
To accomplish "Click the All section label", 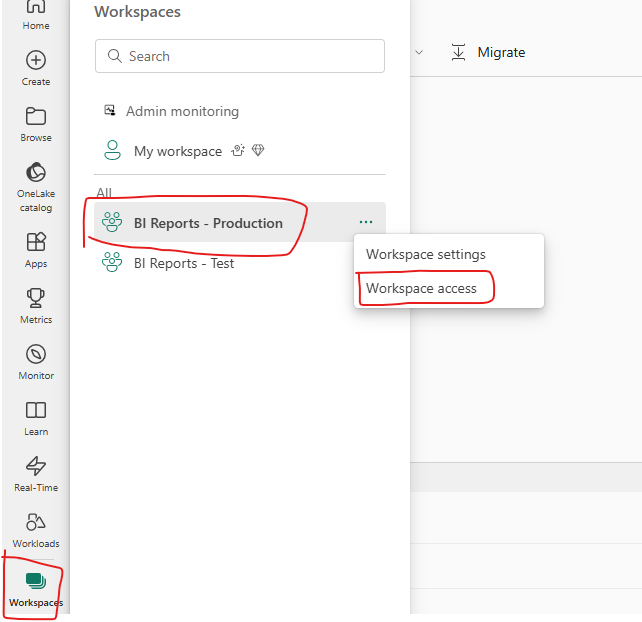I will (x=104, y=193).
